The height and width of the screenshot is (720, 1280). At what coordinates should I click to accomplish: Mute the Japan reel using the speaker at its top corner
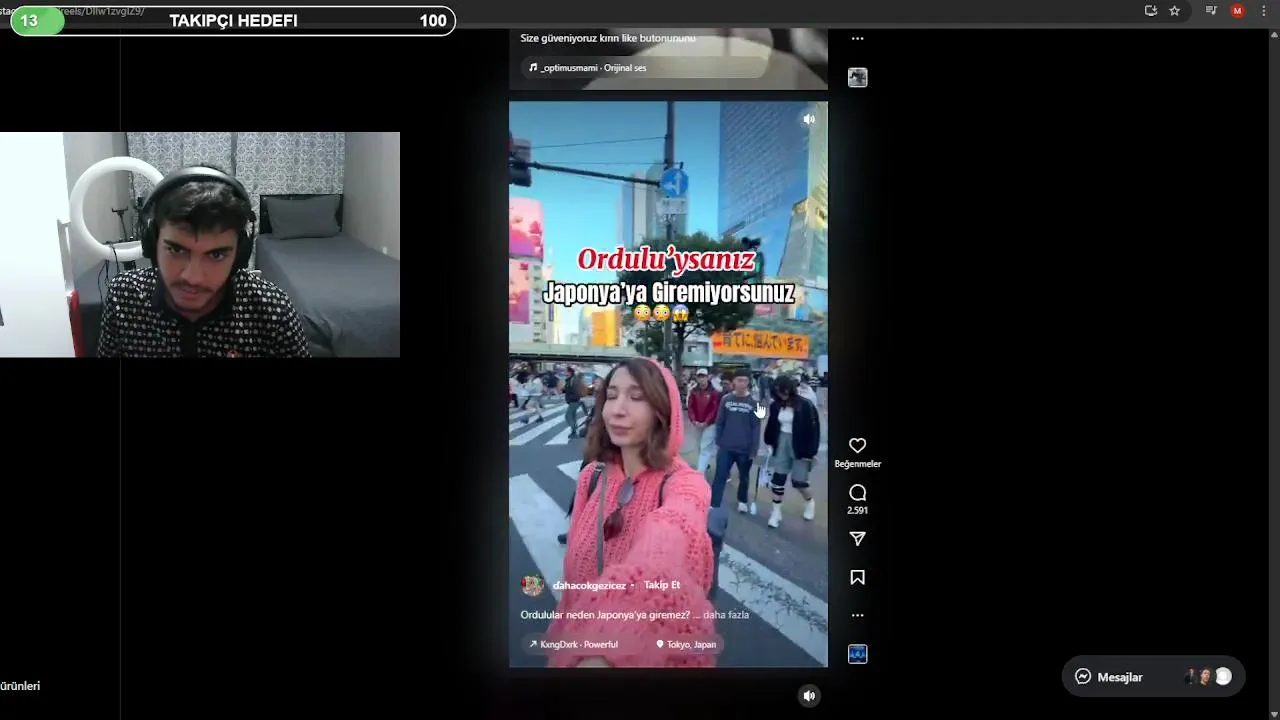coord(809,119)
